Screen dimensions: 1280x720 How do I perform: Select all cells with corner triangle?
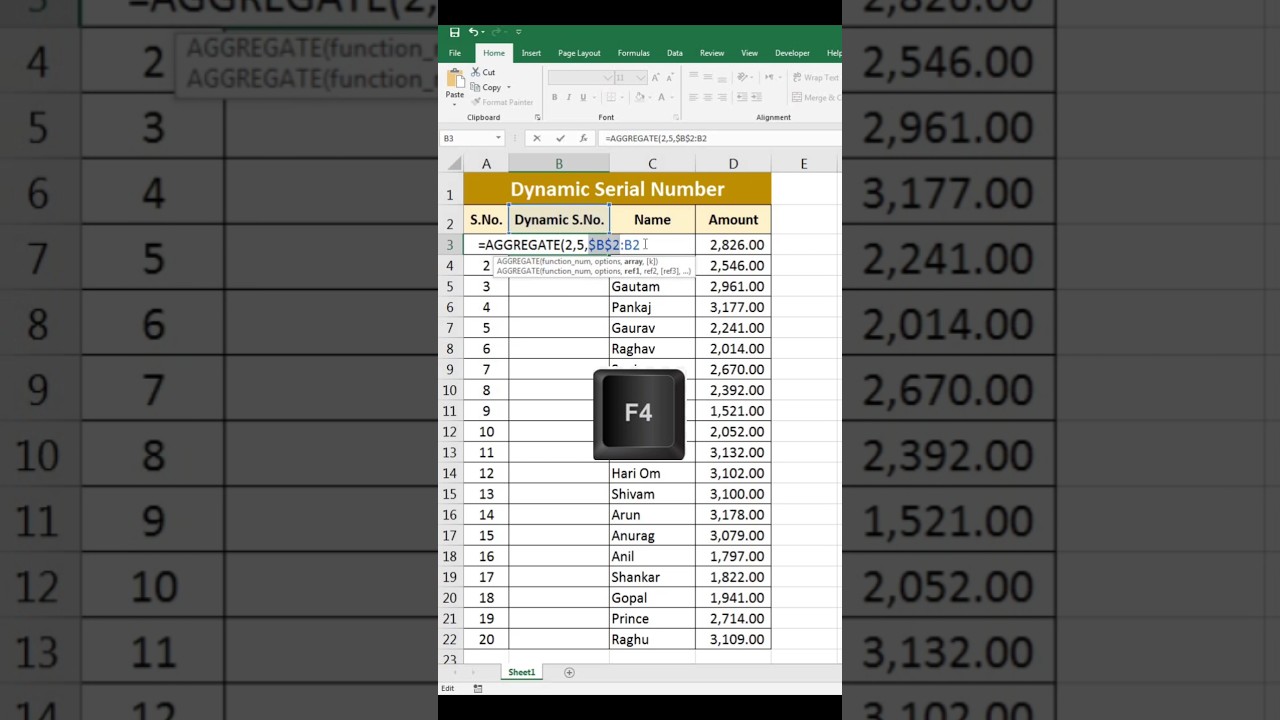tap(455, 164)
